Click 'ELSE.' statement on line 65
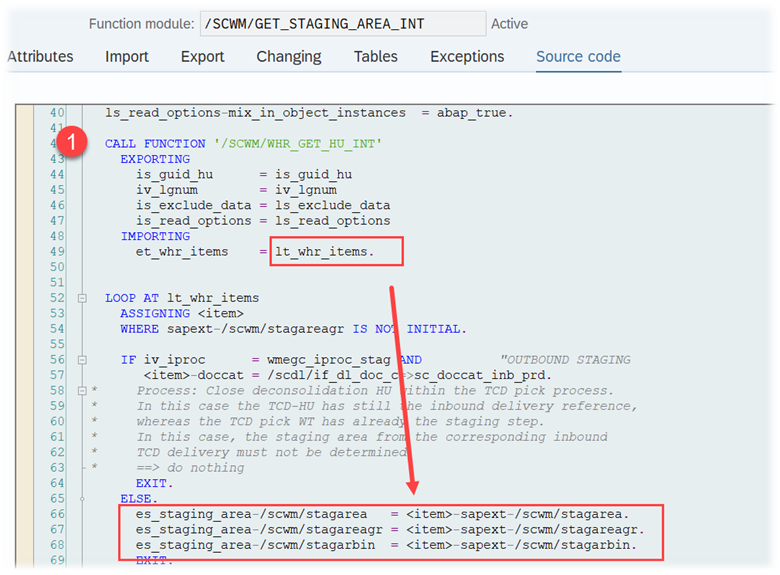 tap(139, 498)
